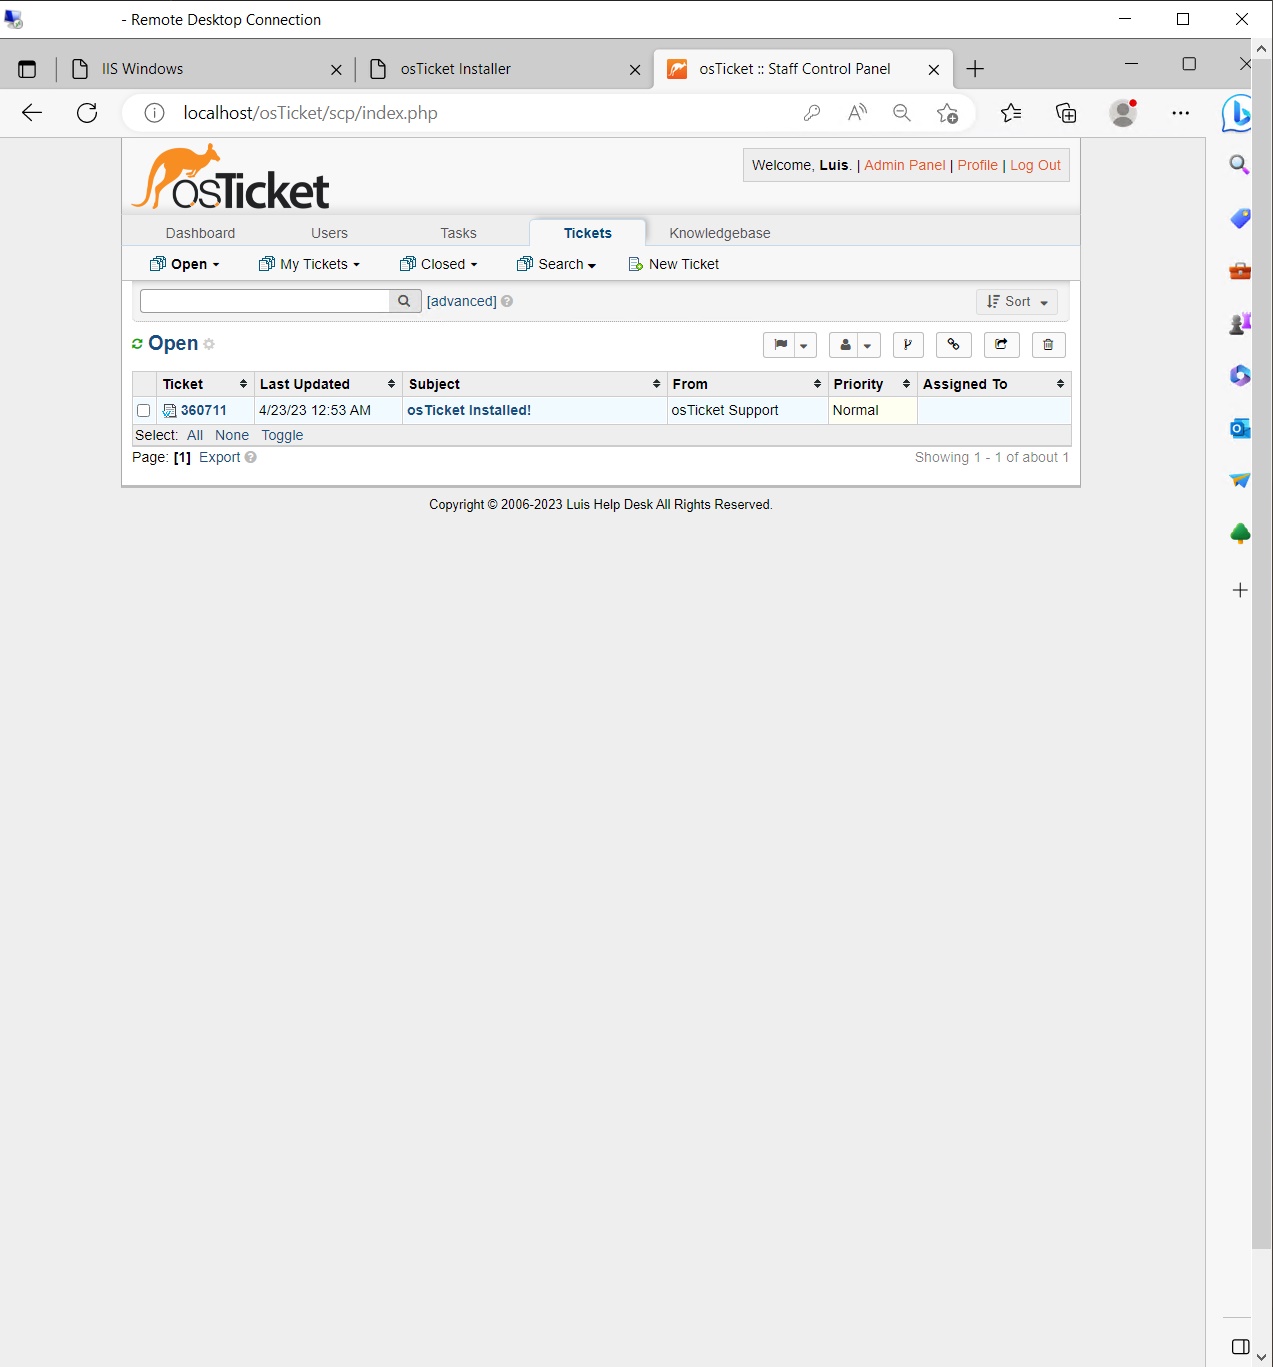
Task: Toggle selection using Toggle link
Action: tap(281, 435)
